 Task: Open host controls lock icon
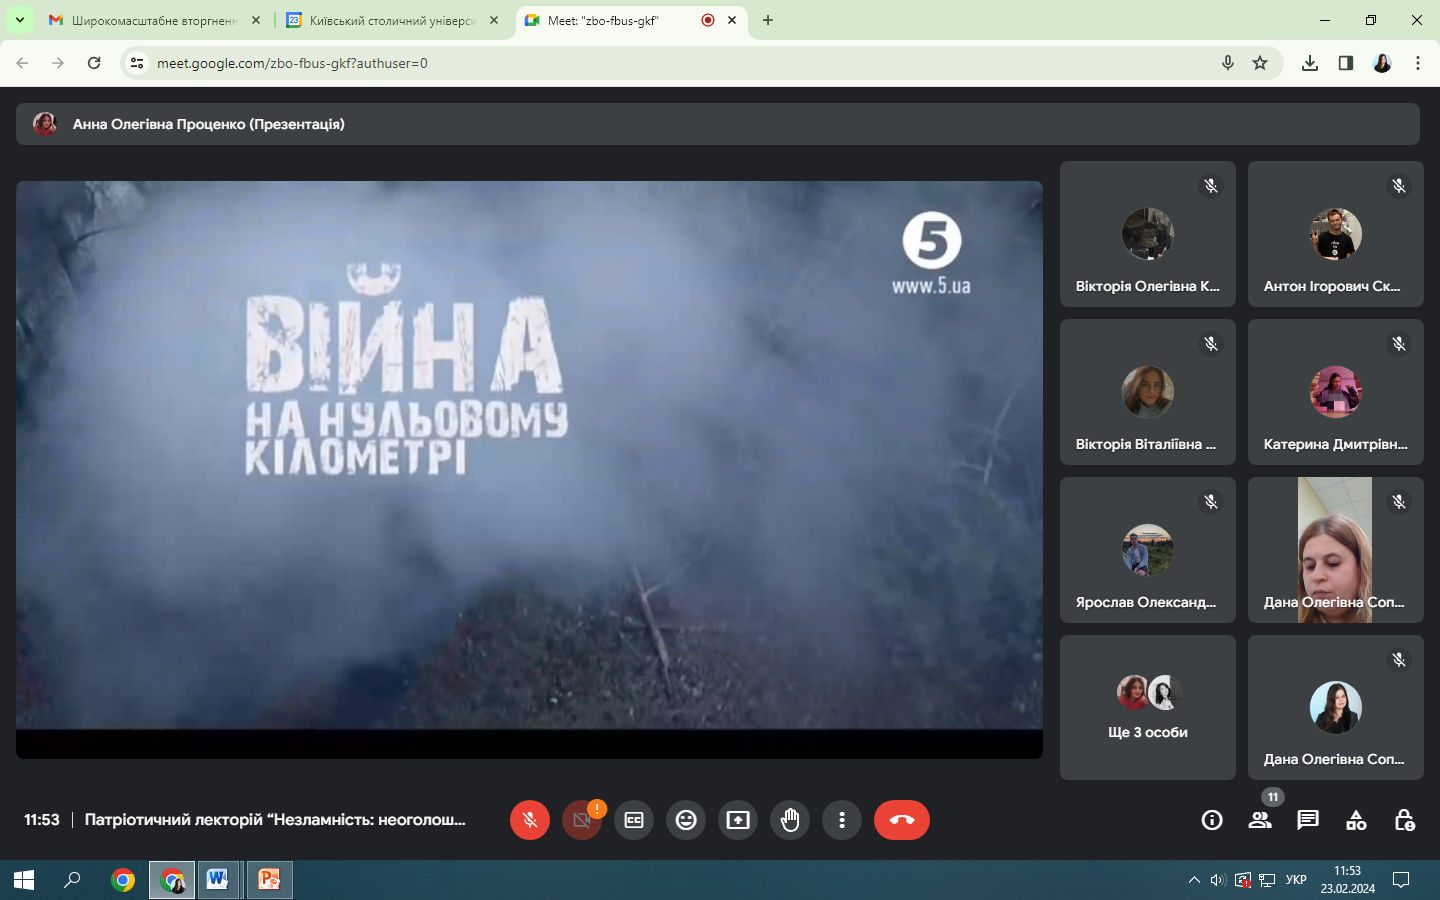(1404, 820)
